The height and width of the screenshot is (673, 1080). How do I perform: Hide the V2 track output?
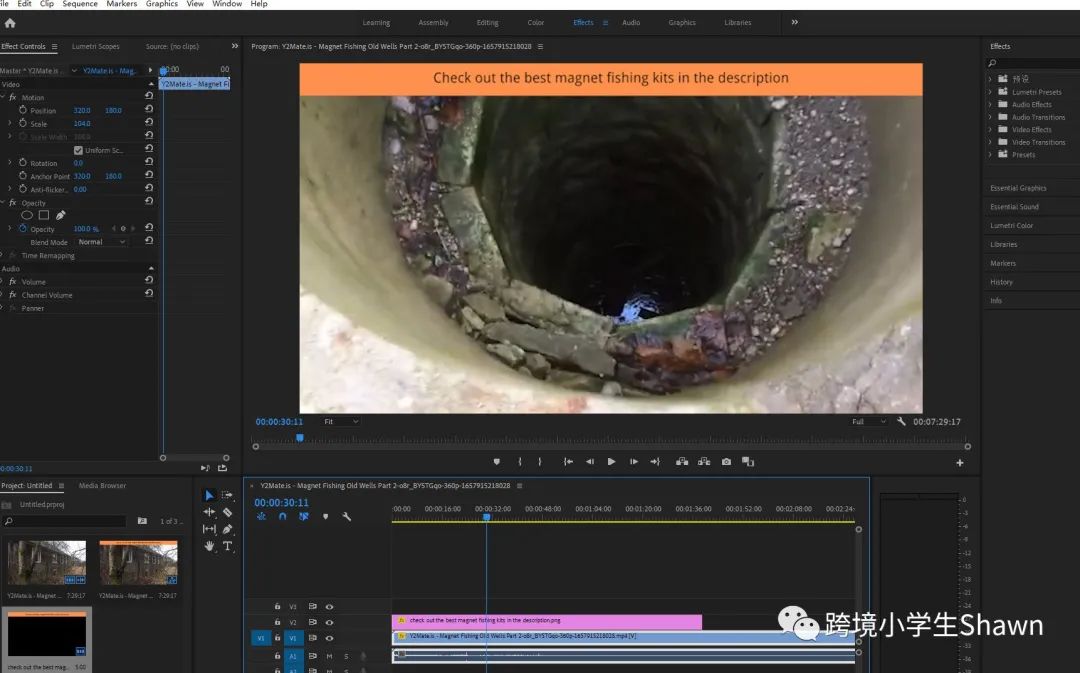coord(329,622)
